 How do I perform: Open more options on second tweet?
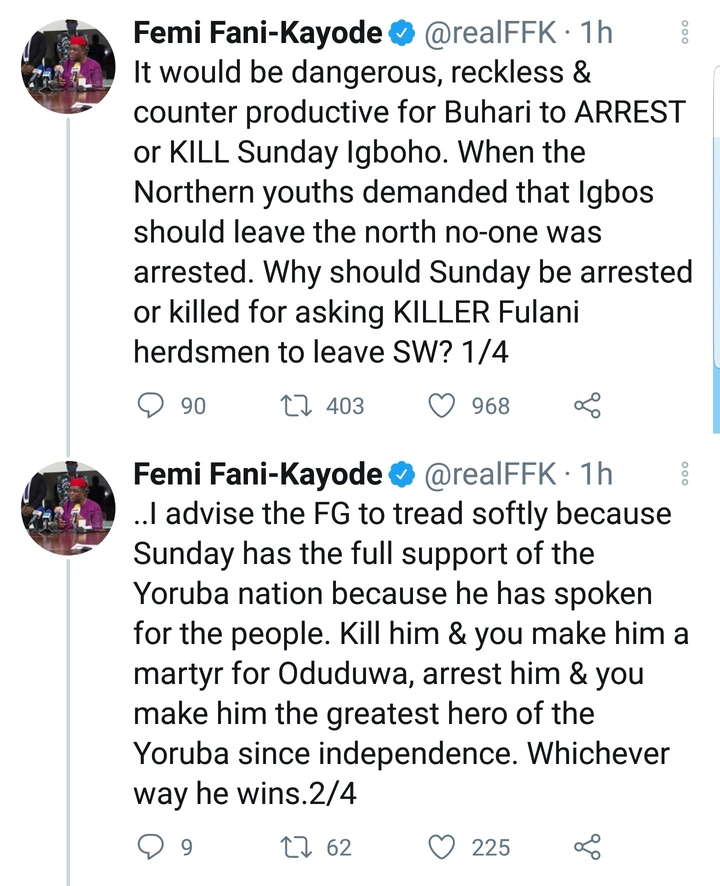click(x=685, y=474)
